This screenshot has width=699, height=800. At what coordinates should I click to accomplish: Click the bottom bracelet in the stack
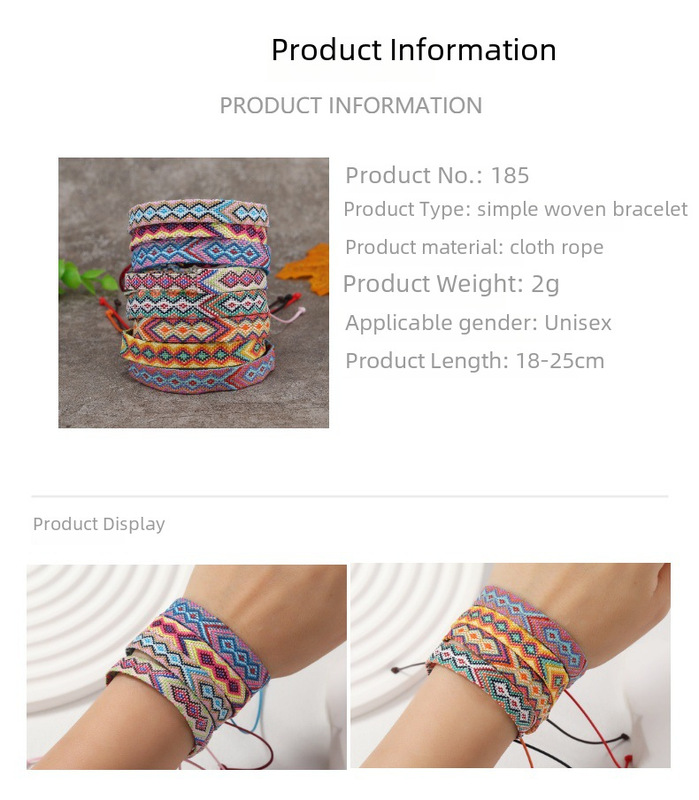tap(203, 377)
